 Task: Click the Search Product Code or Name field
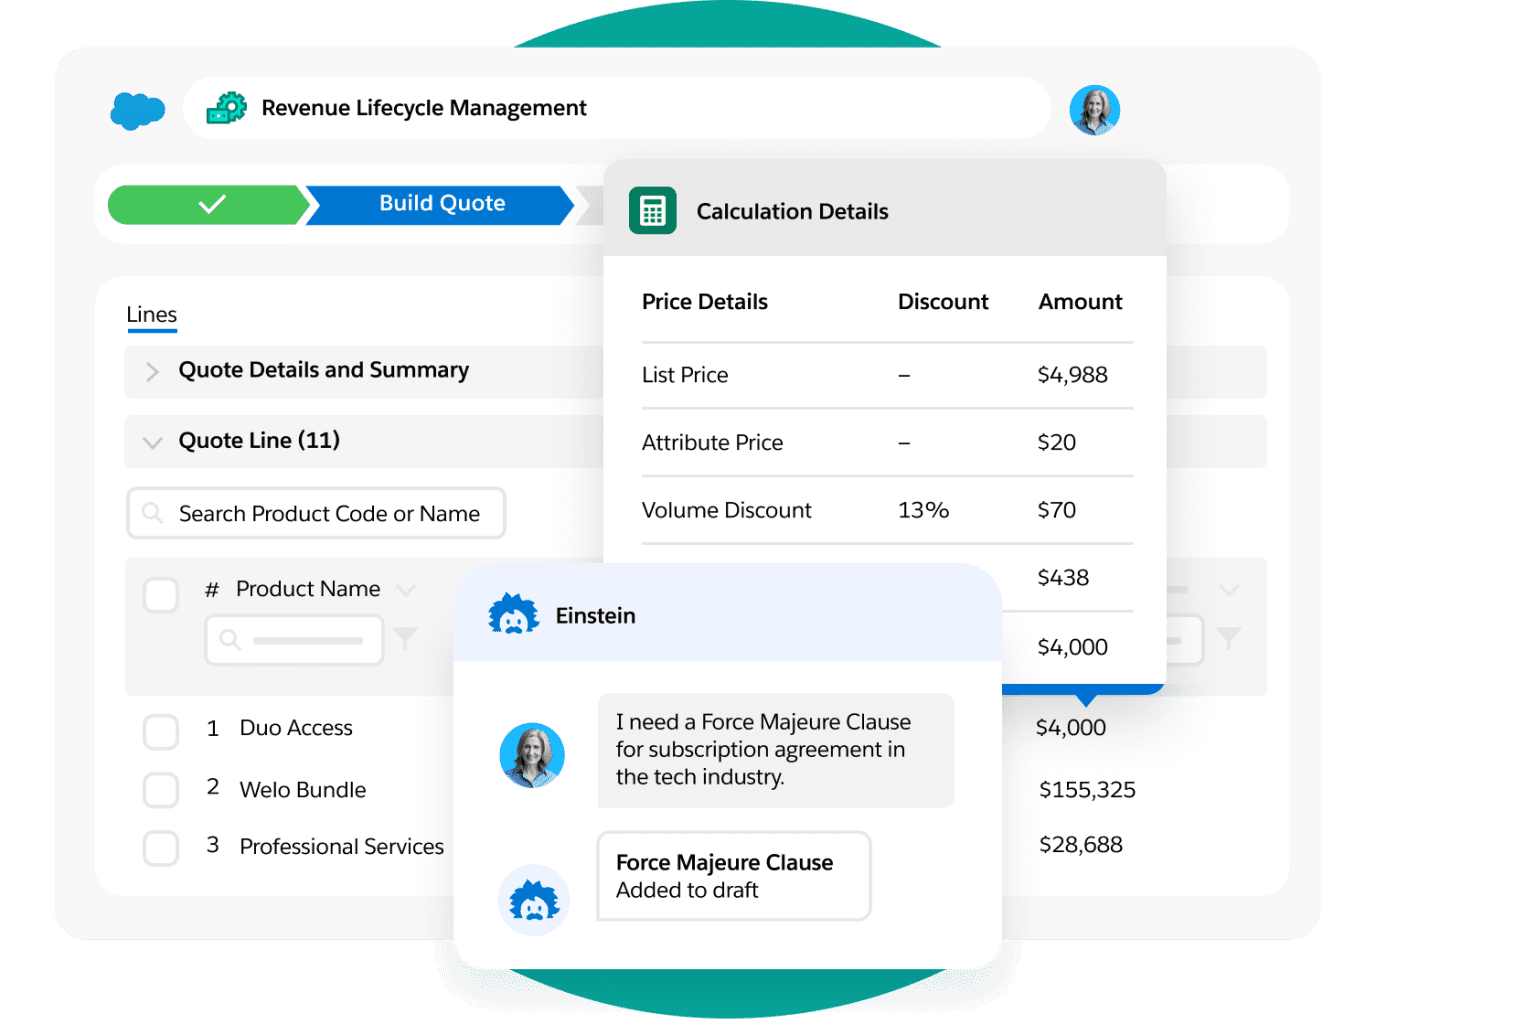pyautogui.click(x=316, y=513)
